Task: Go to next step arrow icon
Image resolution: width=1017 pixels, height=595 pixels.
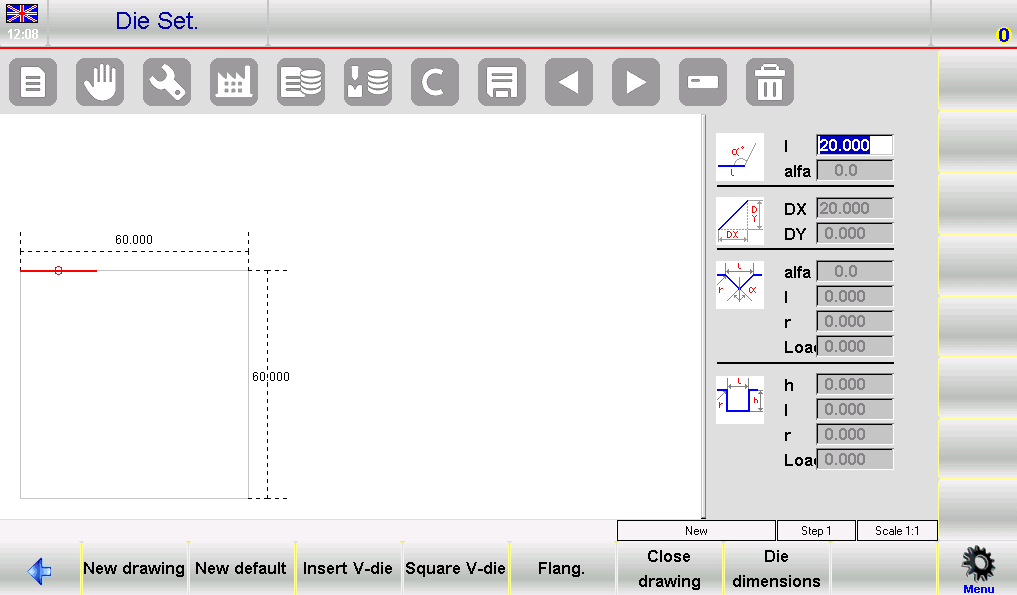Action: (636, 82)
